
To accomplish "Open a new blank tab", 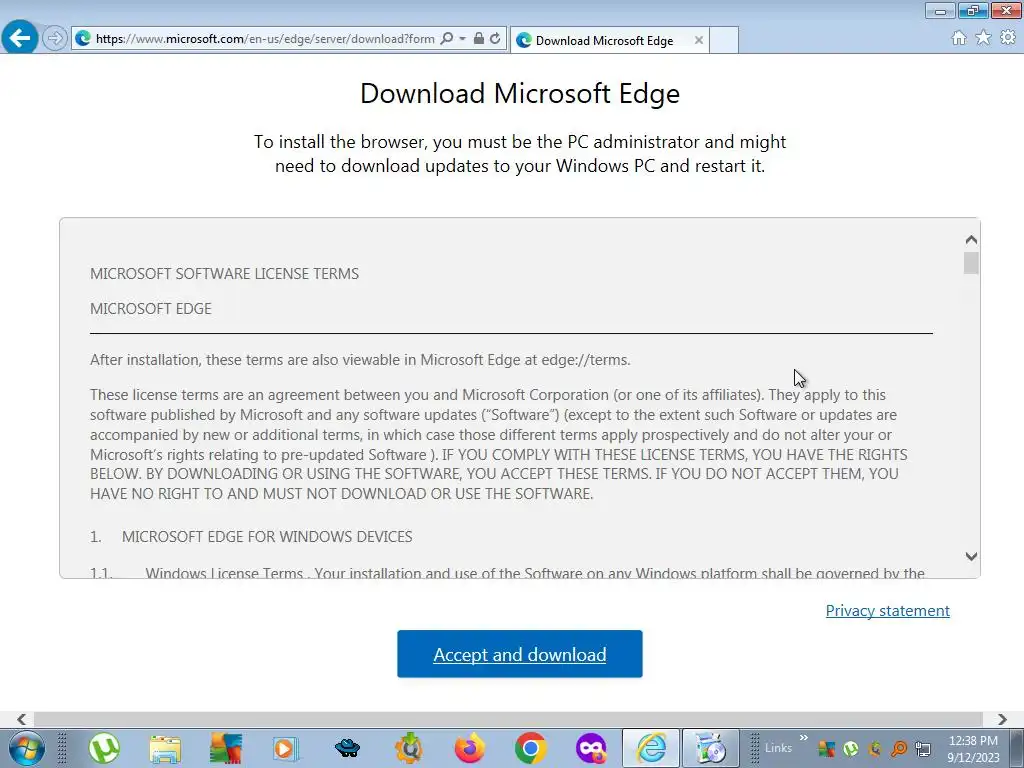I will coord(724,40).
